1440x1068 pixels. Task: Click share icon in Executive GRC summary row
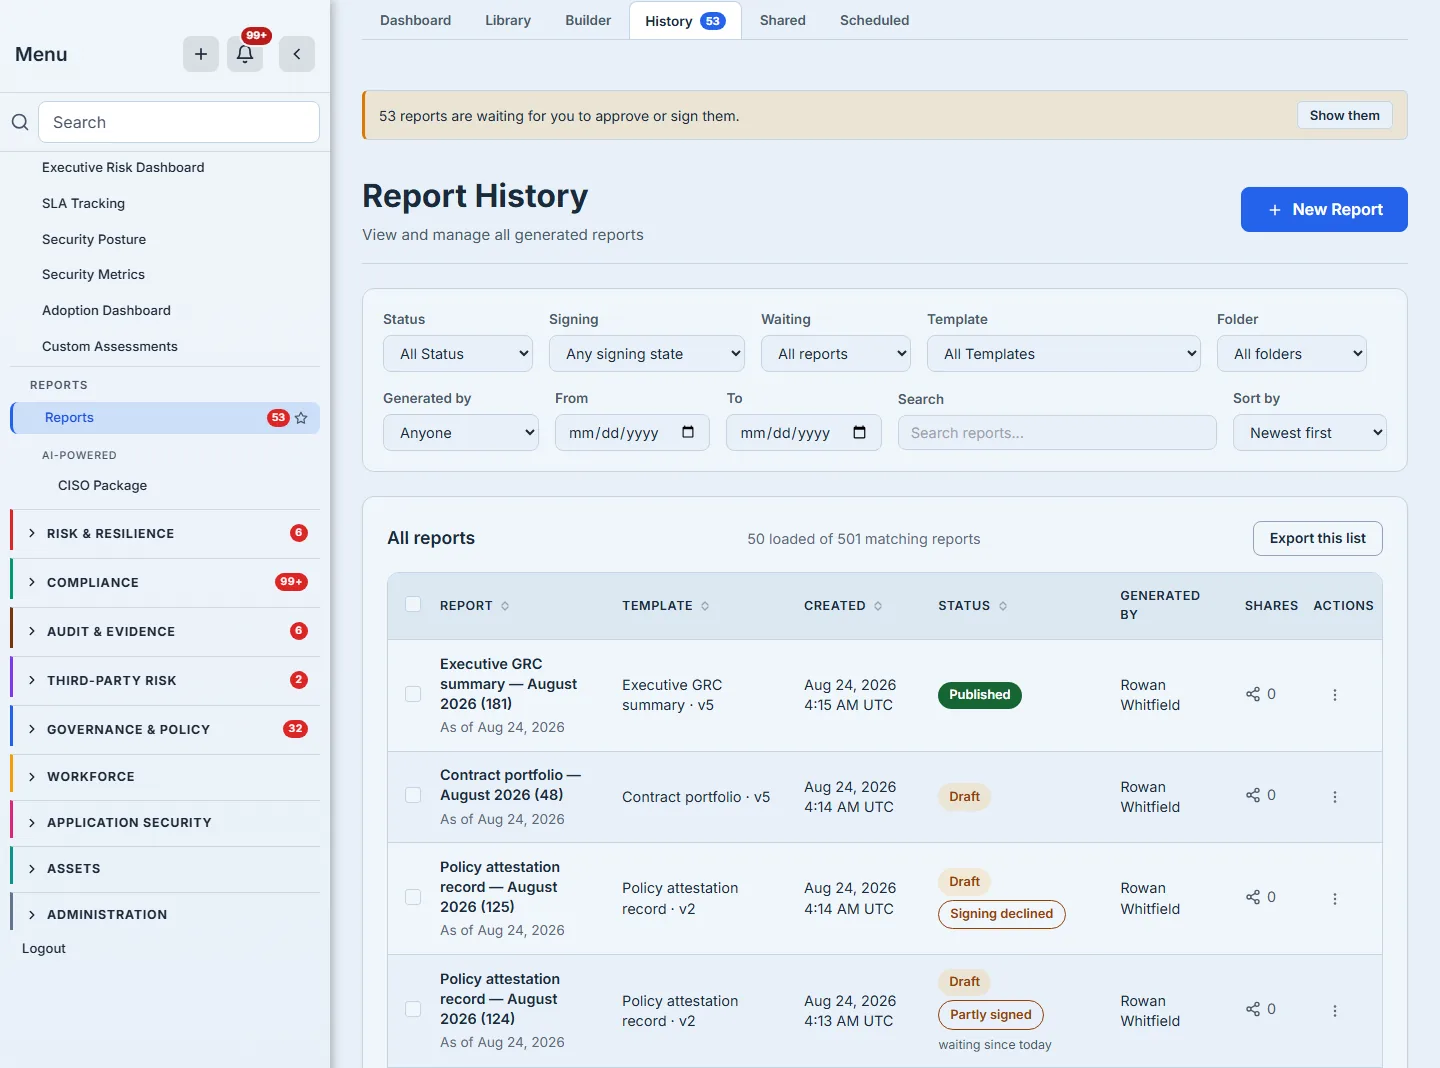point(1253,694)
